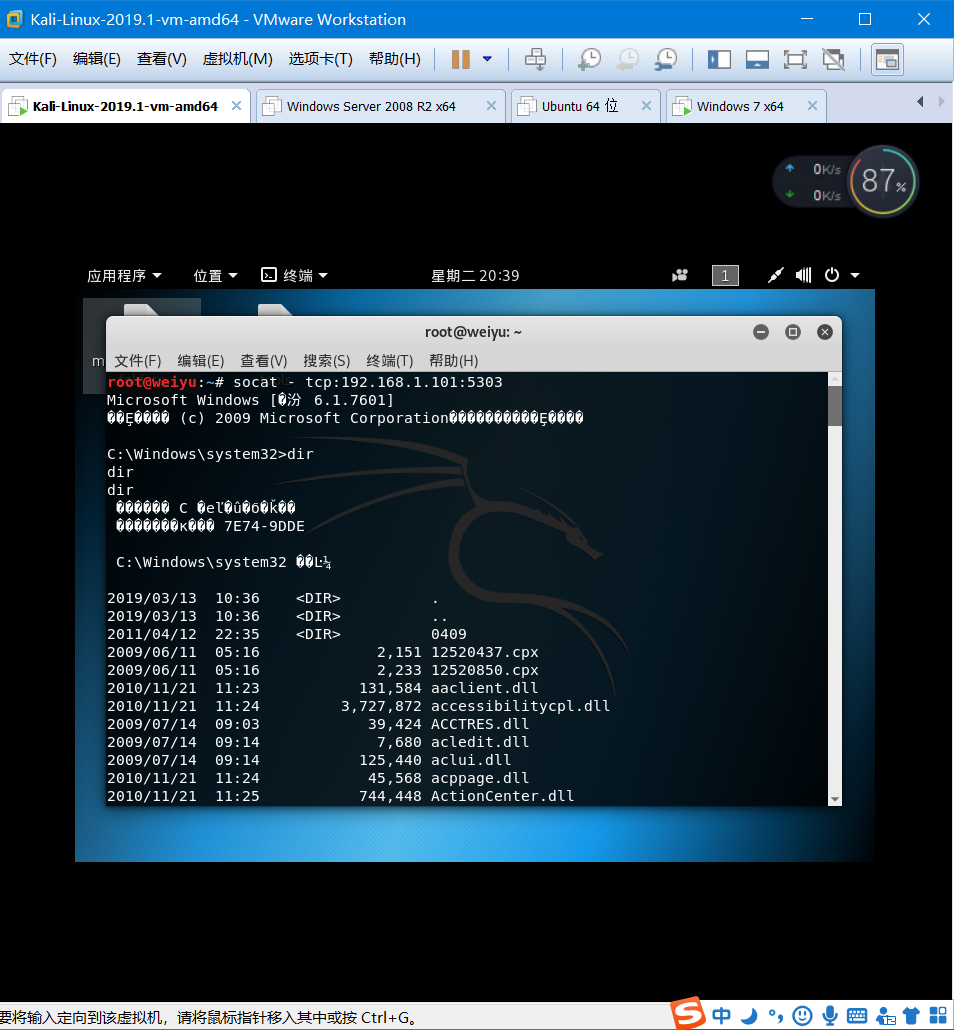Click the Kali network connection icon
This screenshot has width=954, height=1030.
pos(775,275)
